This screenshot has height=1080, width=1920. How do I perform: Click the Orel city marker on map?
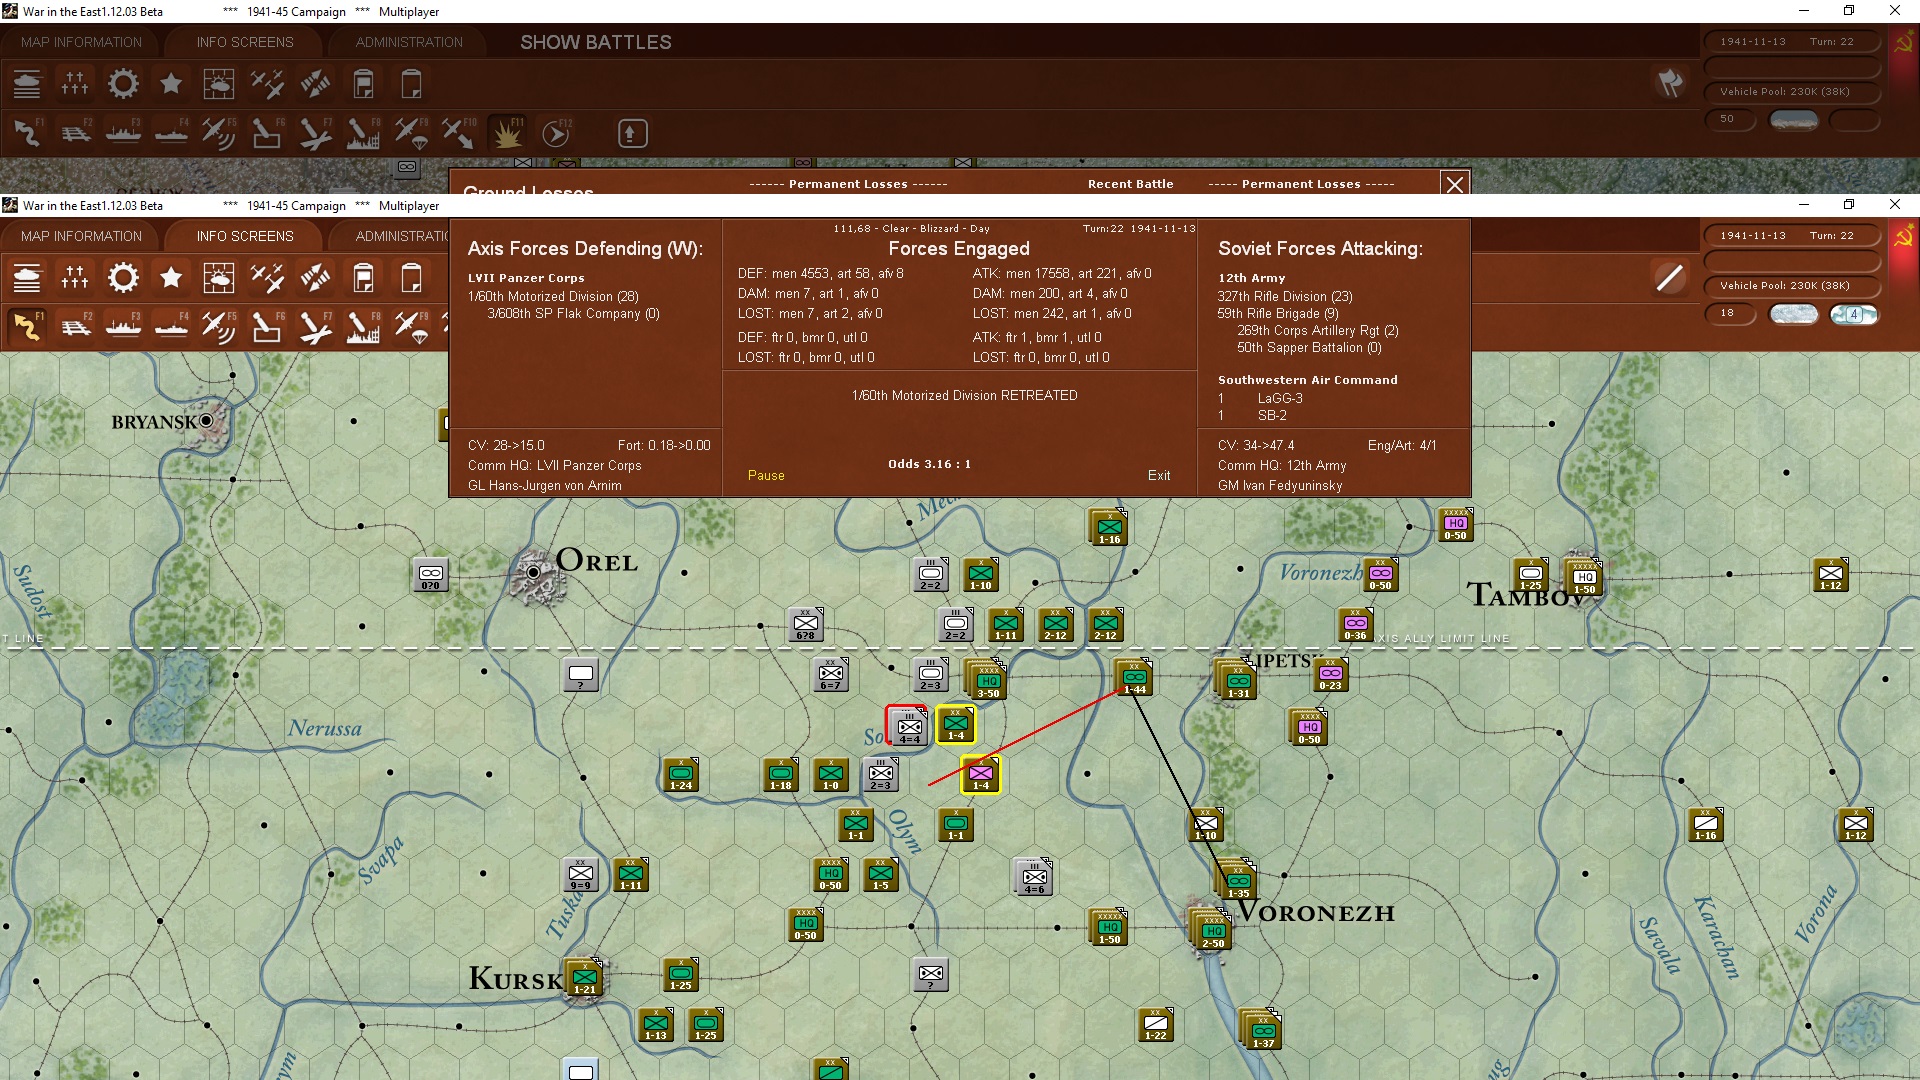click(534, 573)
